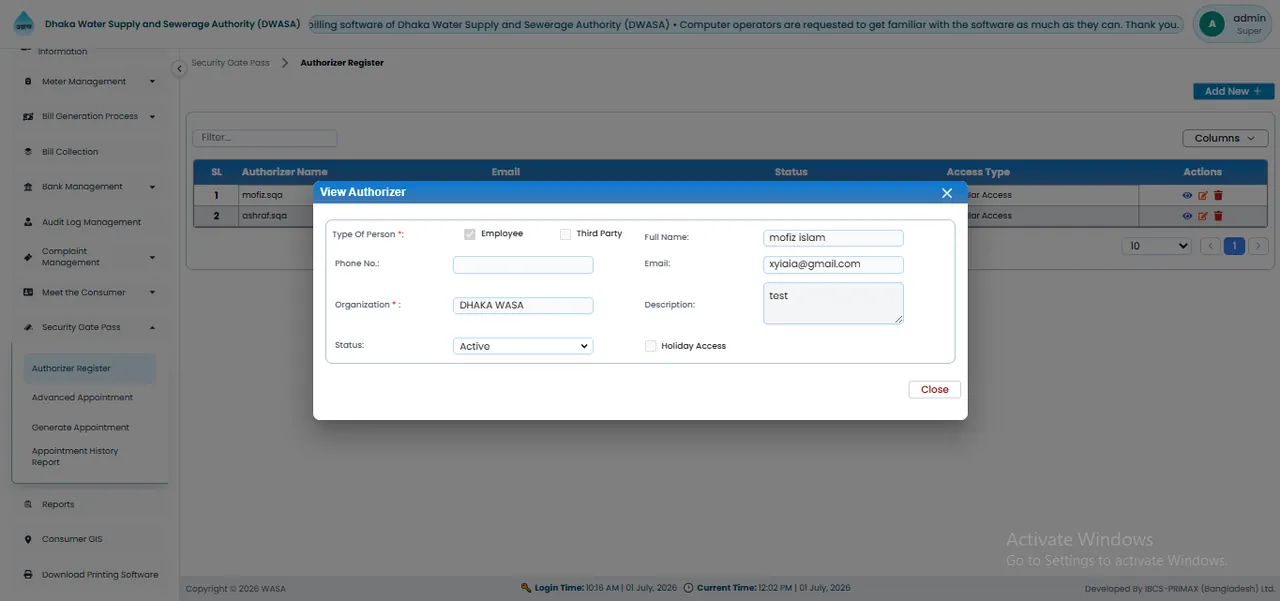This screenshot has height=601, width=1280.
Task: Open Appointment History Report
Action: (x=75, y=457)
